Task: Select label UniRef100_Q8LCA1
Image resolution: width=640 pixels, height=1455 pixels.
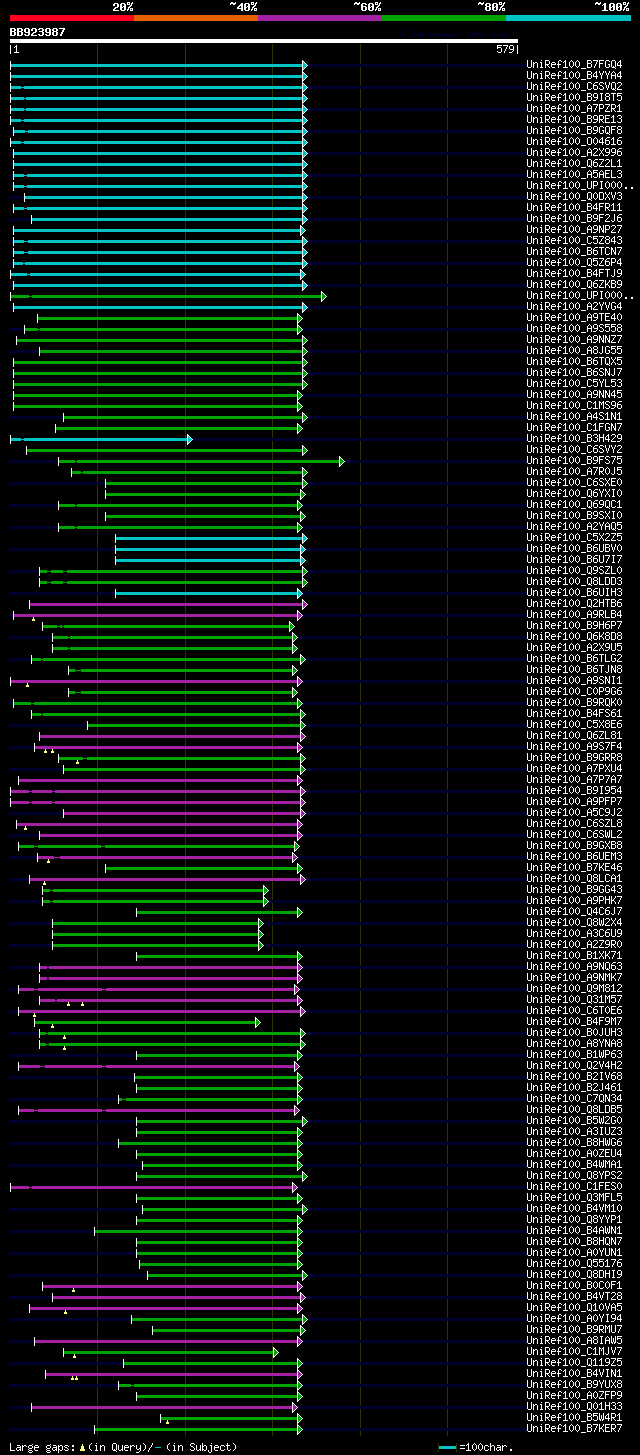Action: pos(574,879)
